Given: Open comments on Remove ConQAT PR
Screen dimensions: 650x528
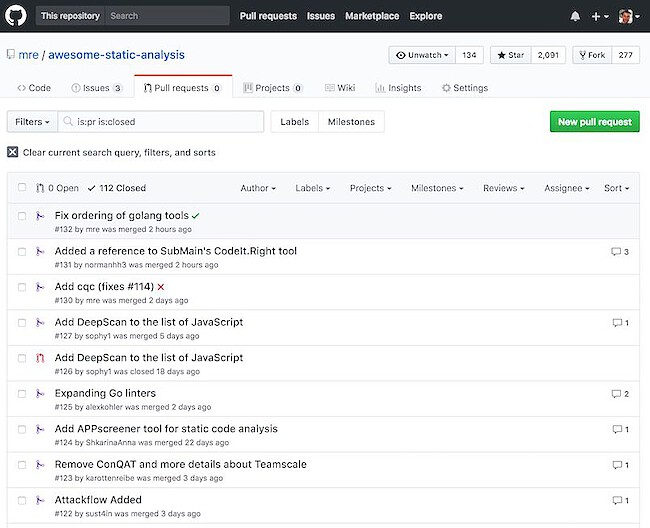Looking at the screenshot, I should (621, 465).
